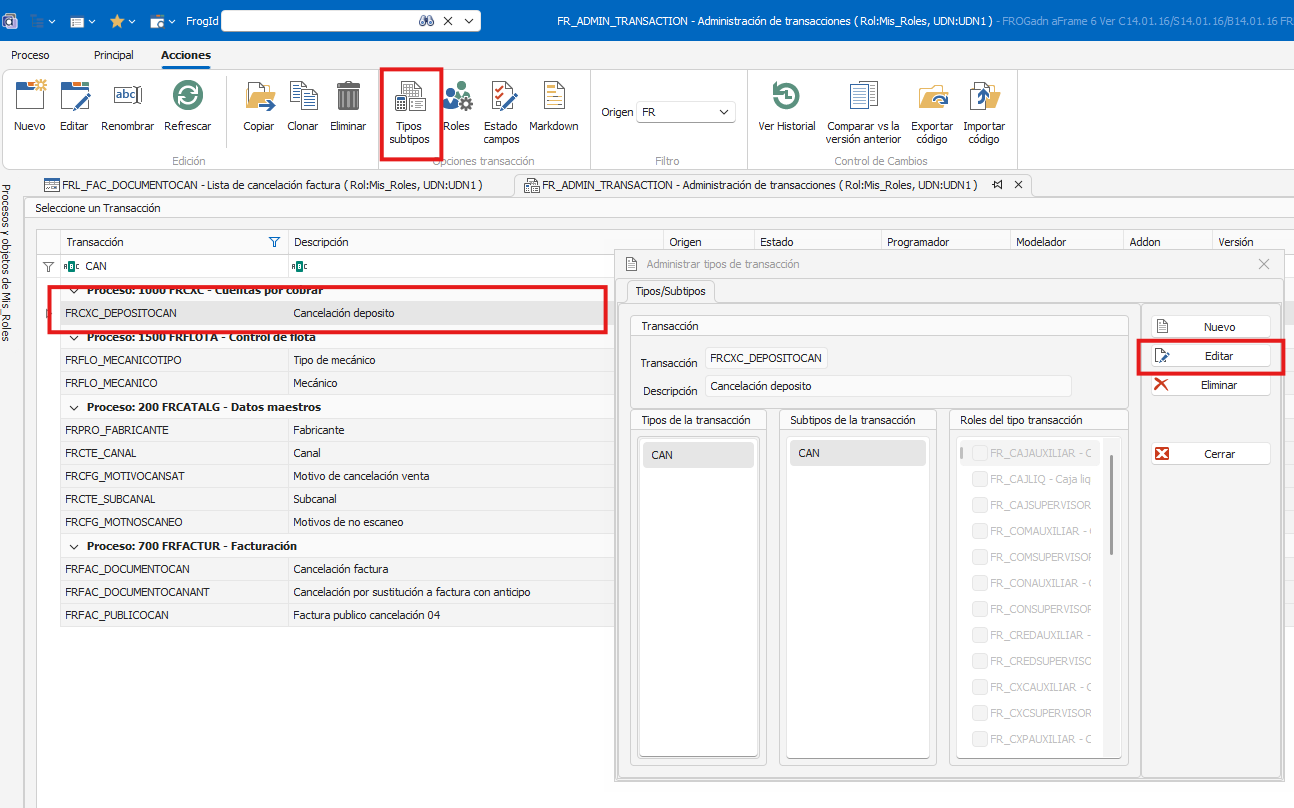This screenshot has height=808, width=1294.
Task: Click the Markdown ribbon icon
Action: [x=553, y=98]
